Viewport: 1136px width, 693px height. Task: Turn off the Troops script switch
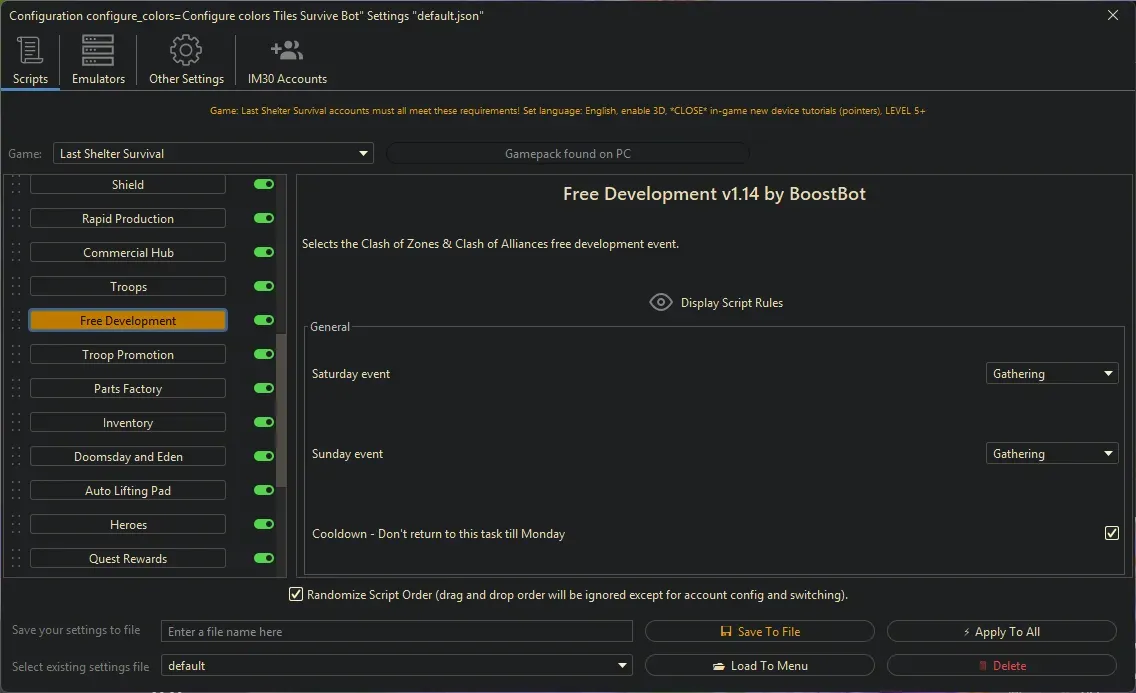264,286
